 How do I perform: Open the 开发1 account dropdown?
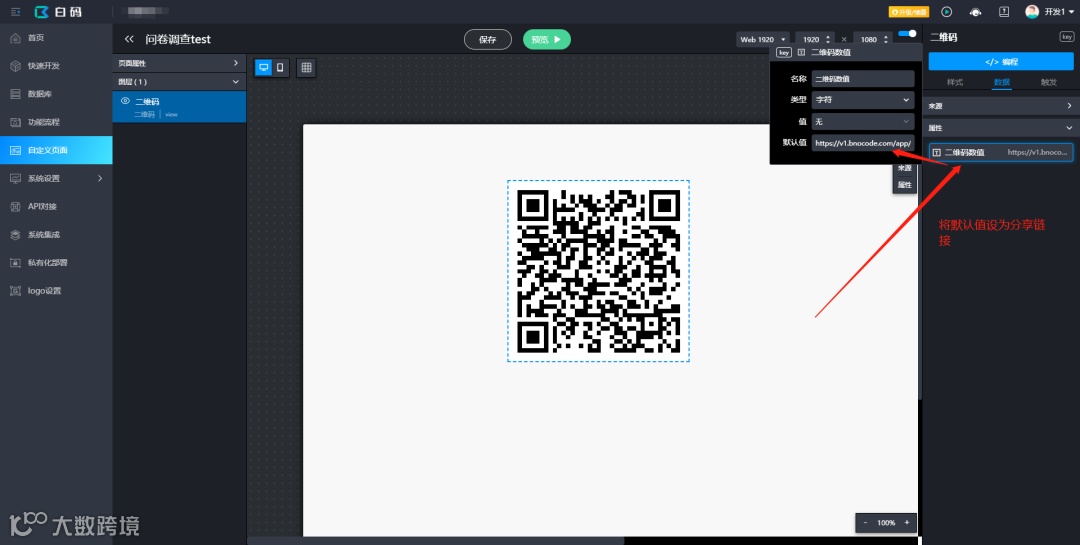pyautogui.click(x=1059, y=12)
